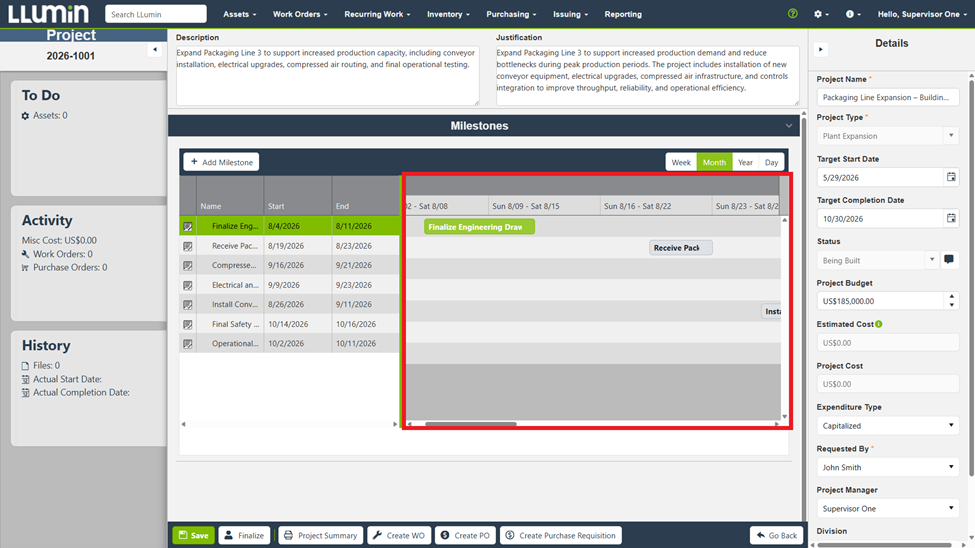Open the Project Manager dropdown
The width and height of the screenshot is (975, 548).
click(951, 508)
